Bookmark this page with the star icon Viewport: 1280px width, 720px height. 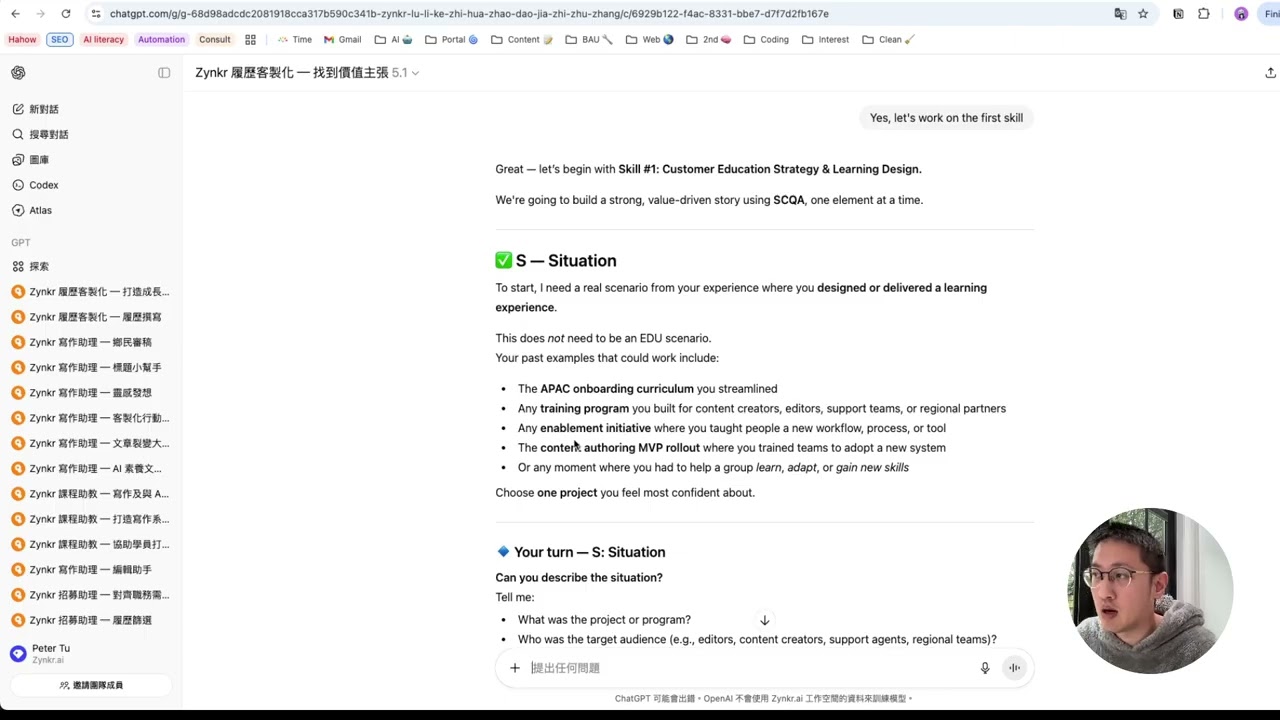click(1143, 14)
